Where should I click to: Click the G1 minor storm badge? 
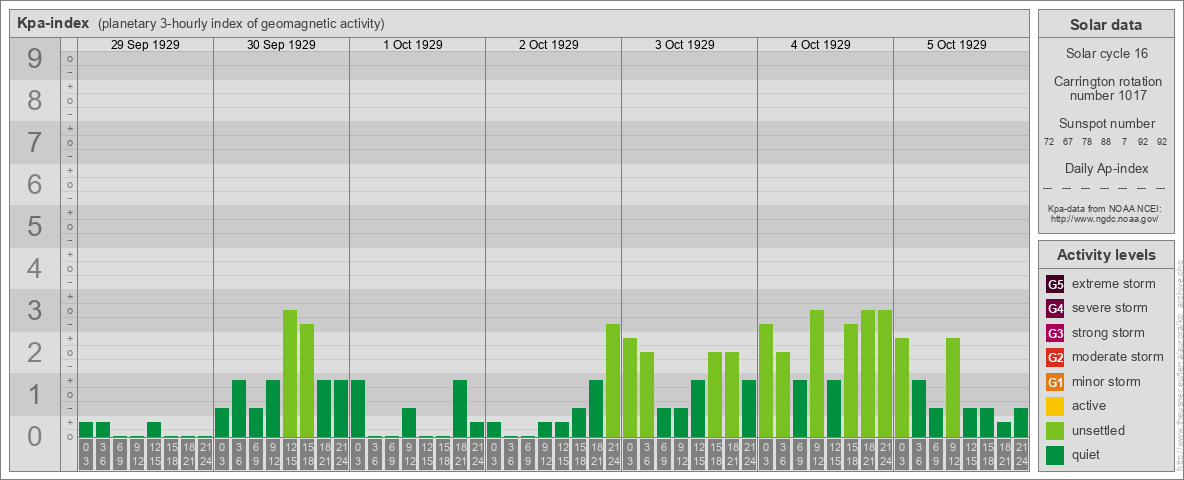[x=1055, y=382]
